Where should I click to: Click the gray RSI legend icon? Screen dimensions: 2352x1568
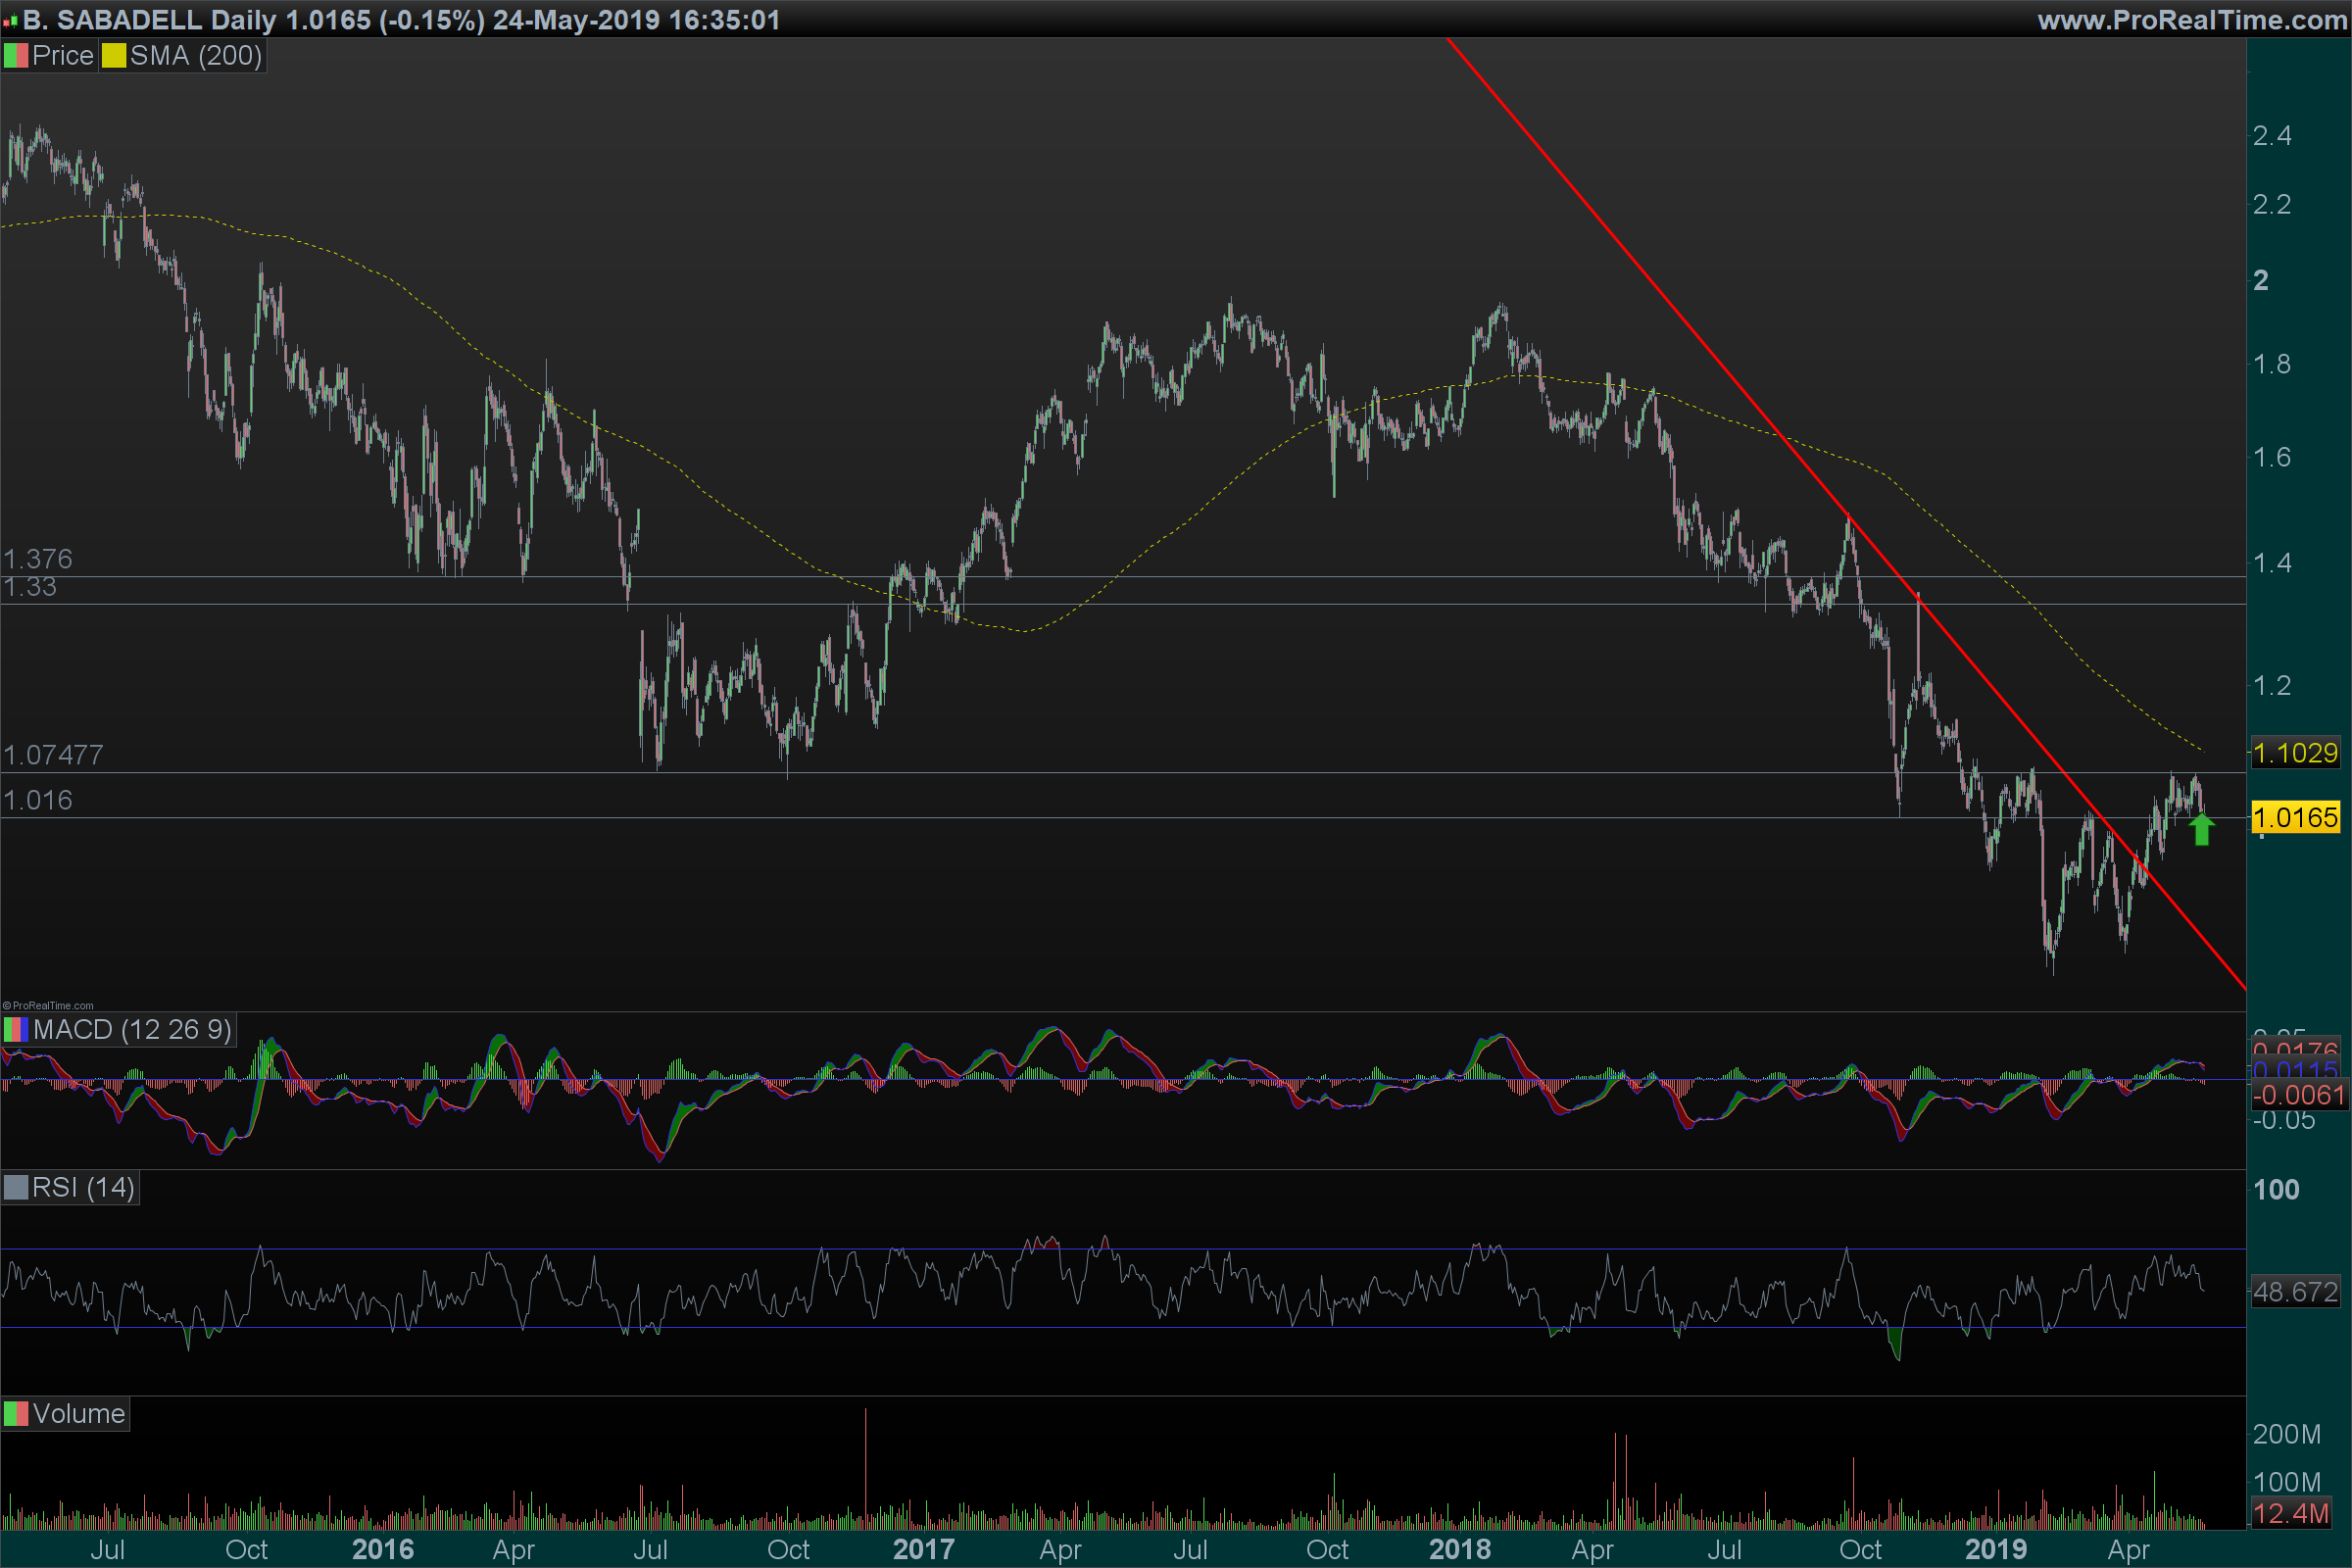tap(15, 1187)
